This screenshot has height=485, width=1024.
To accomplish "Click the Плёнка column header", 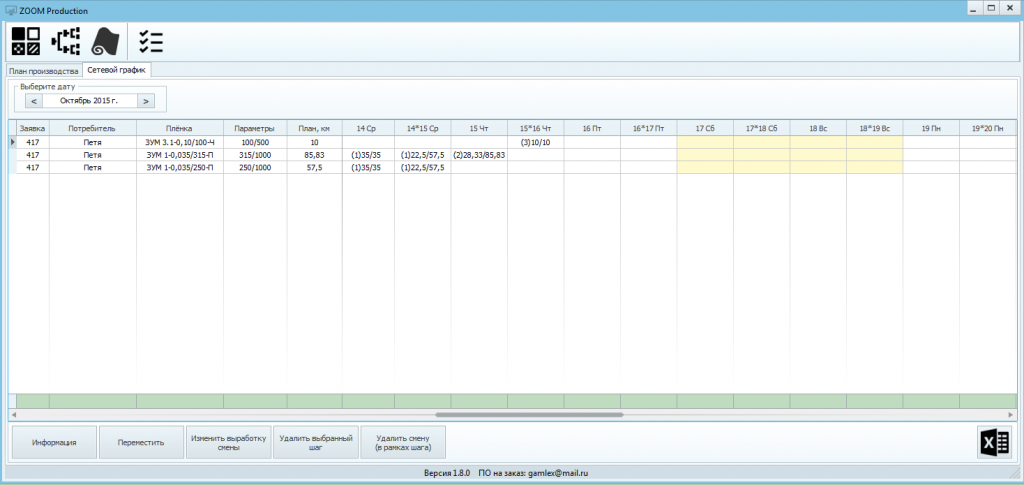I will tap(179, 128).
